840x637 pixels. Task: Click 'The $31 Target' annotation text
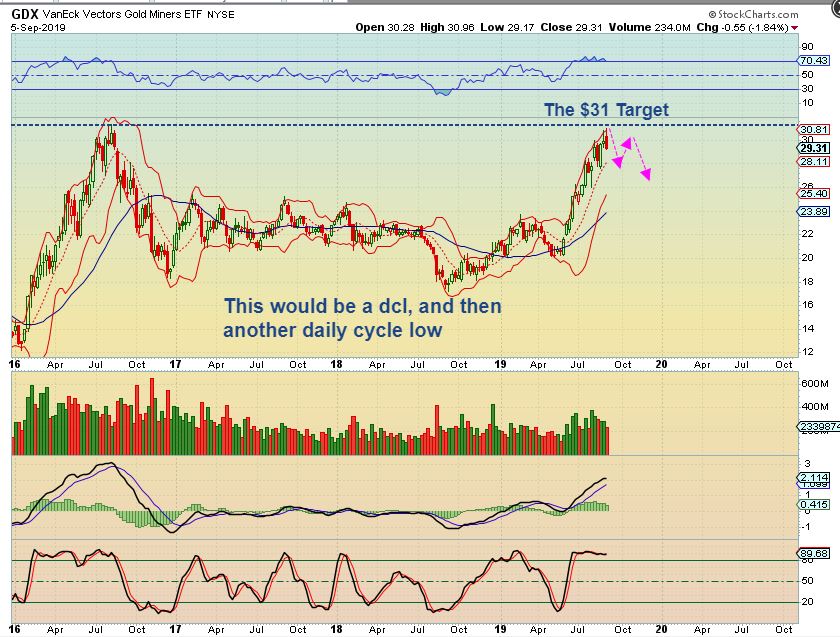(606, 109)
